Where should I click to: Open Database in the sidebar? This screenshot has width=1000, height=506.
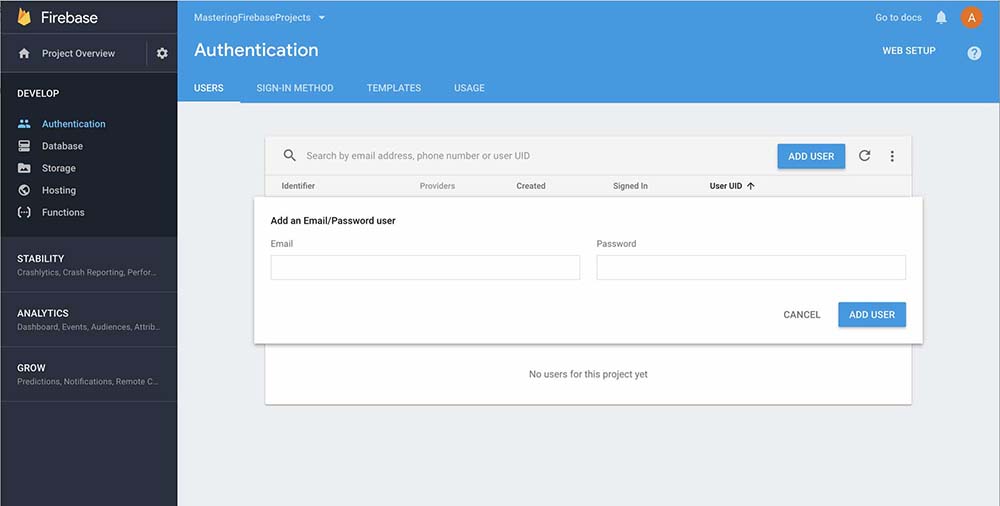point(62,146)
